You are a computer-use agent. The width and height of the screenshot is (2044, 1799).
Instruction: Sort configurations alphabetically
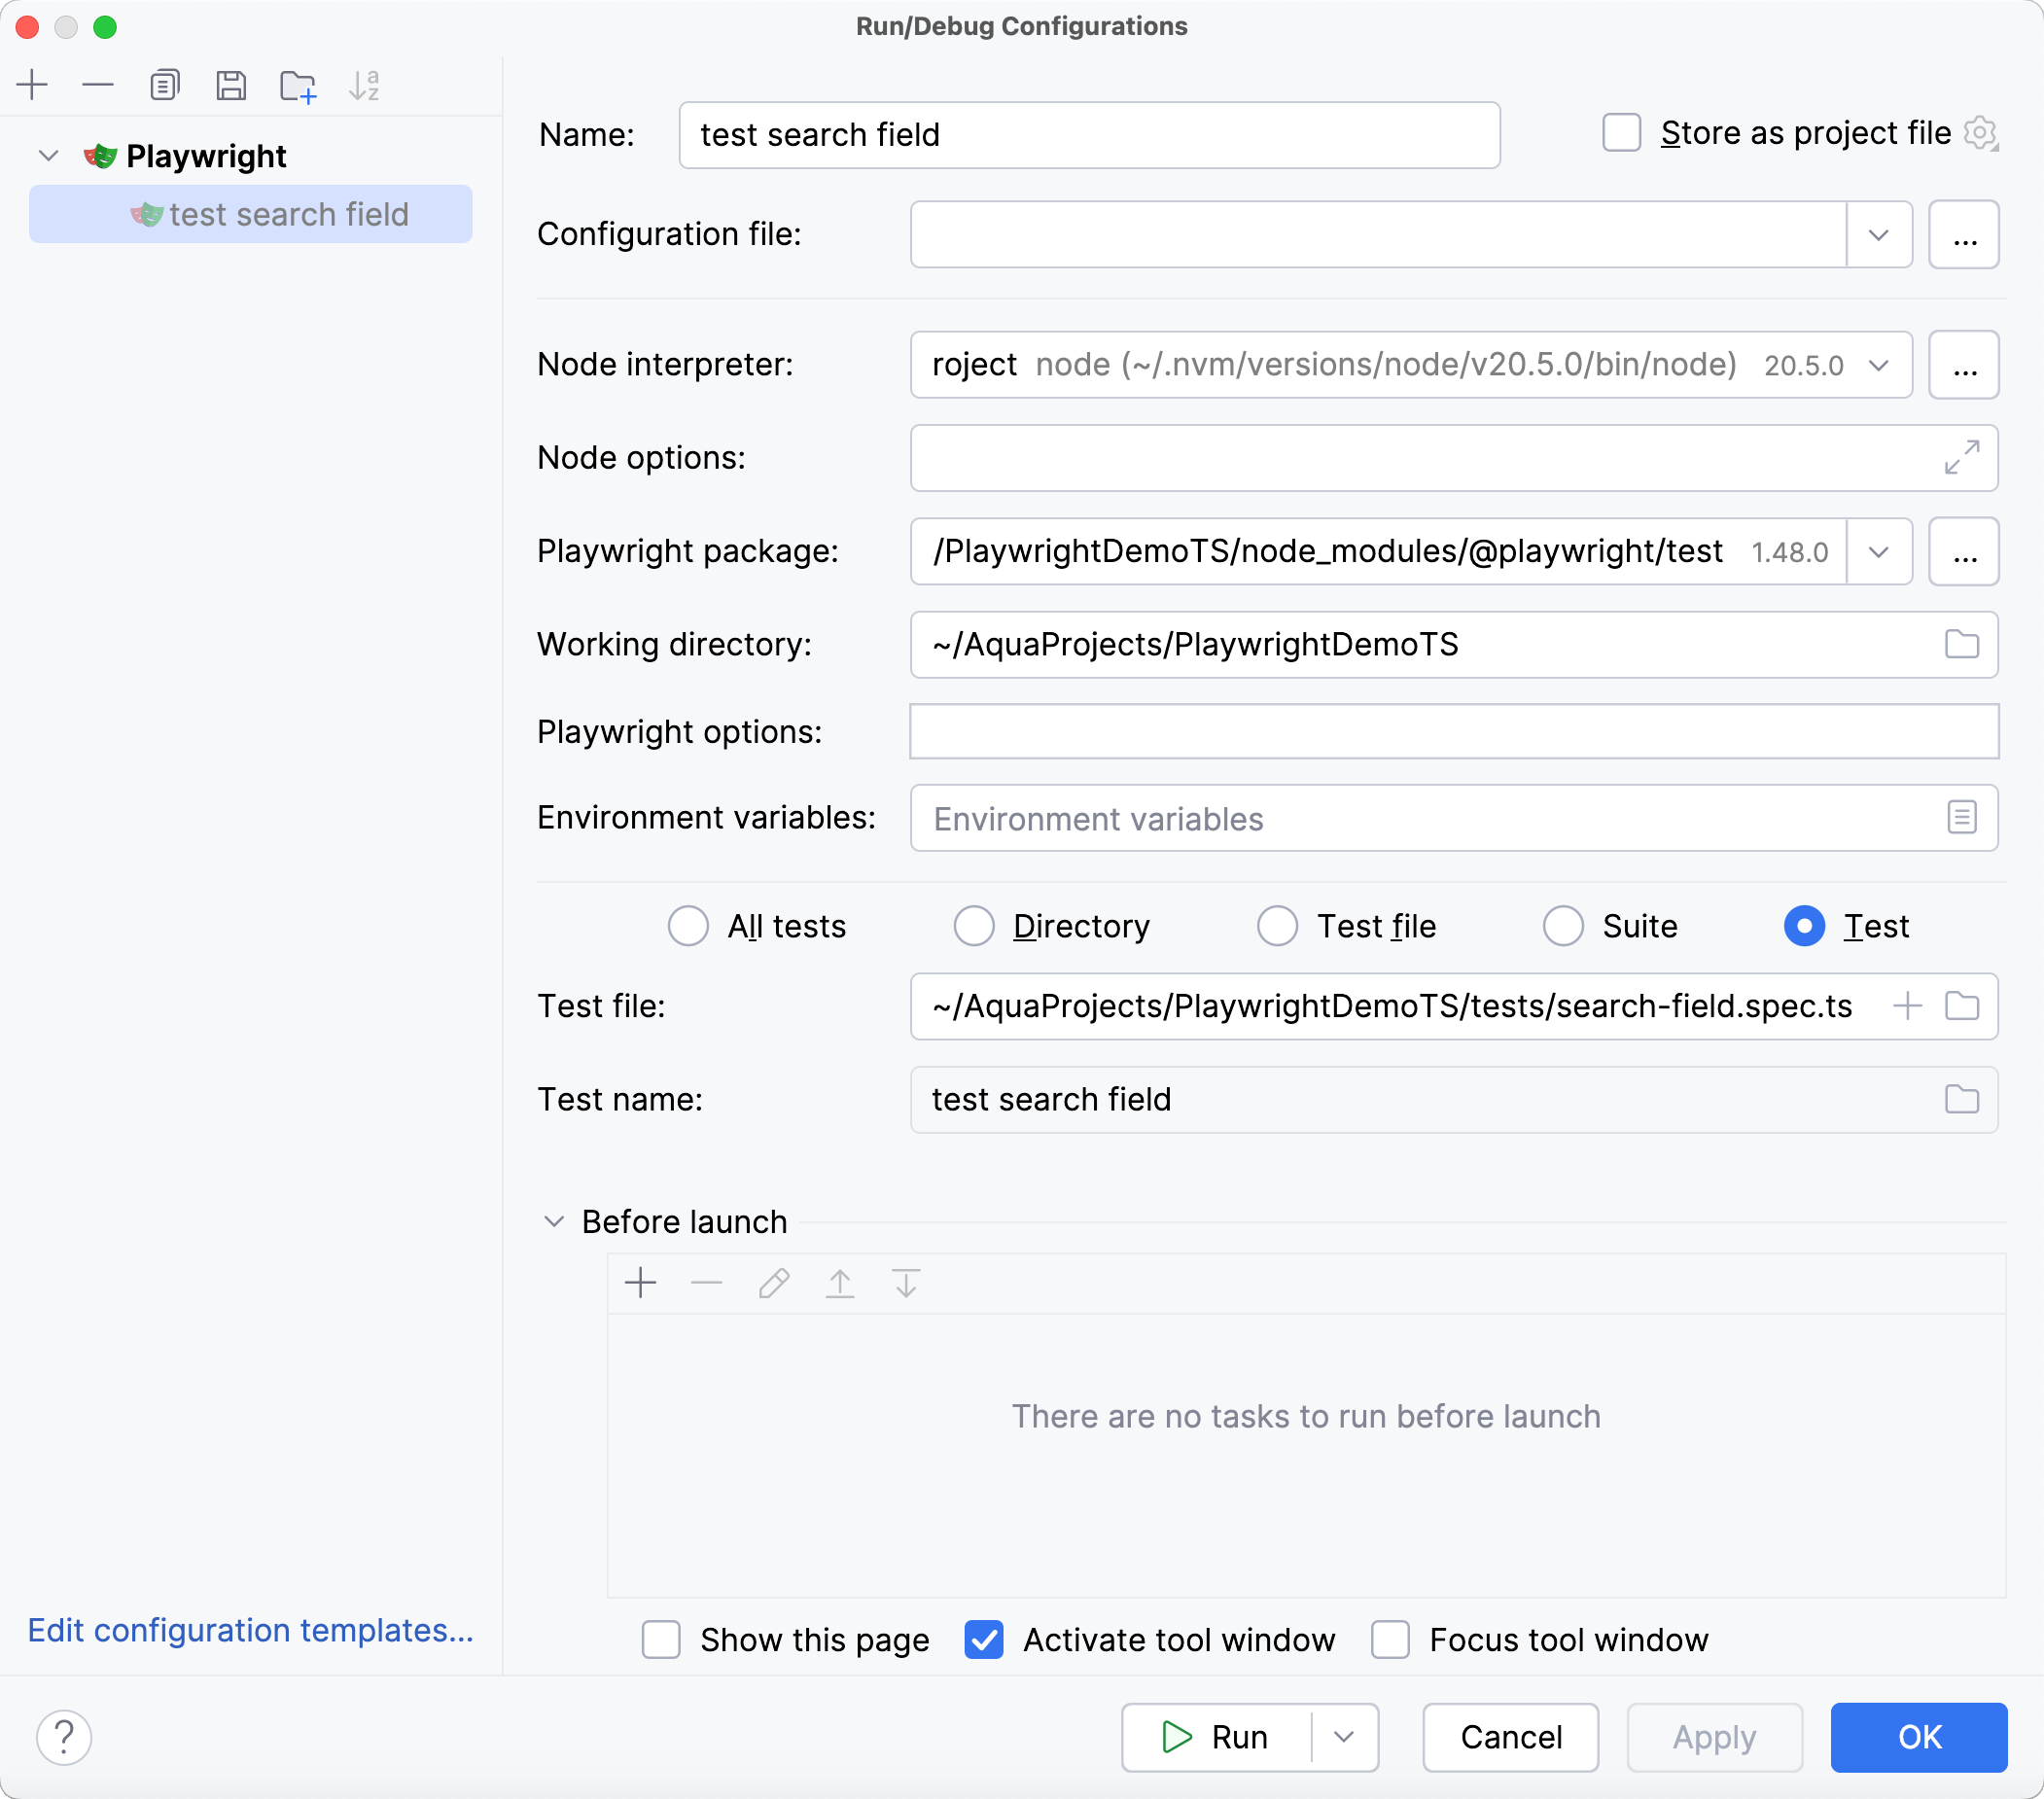pyautogui.click(x=364, y=85)
